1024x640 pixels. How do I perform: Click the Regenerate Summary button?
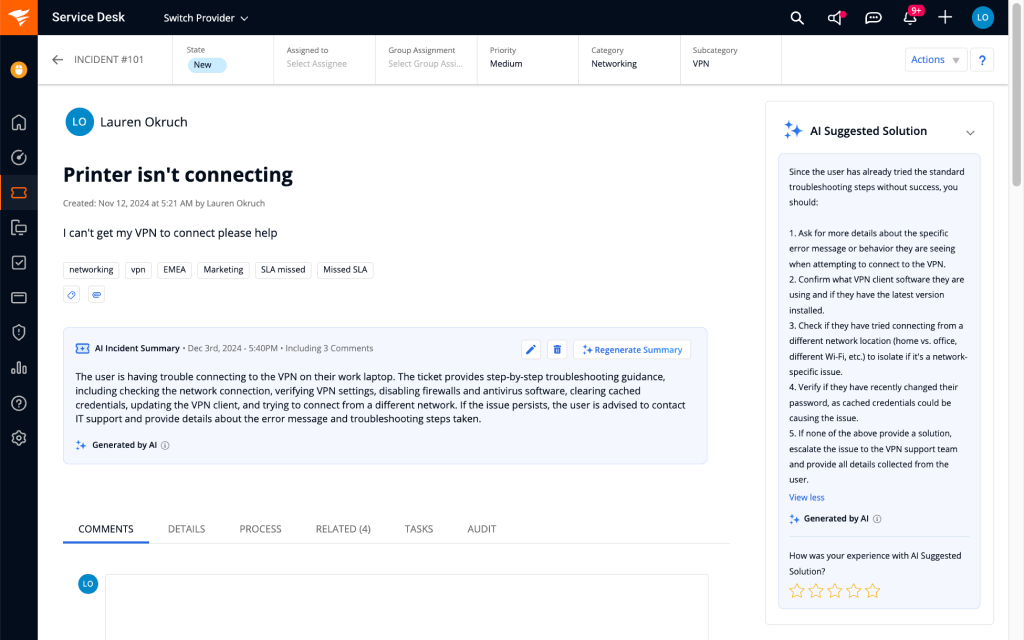pos(632,349)
